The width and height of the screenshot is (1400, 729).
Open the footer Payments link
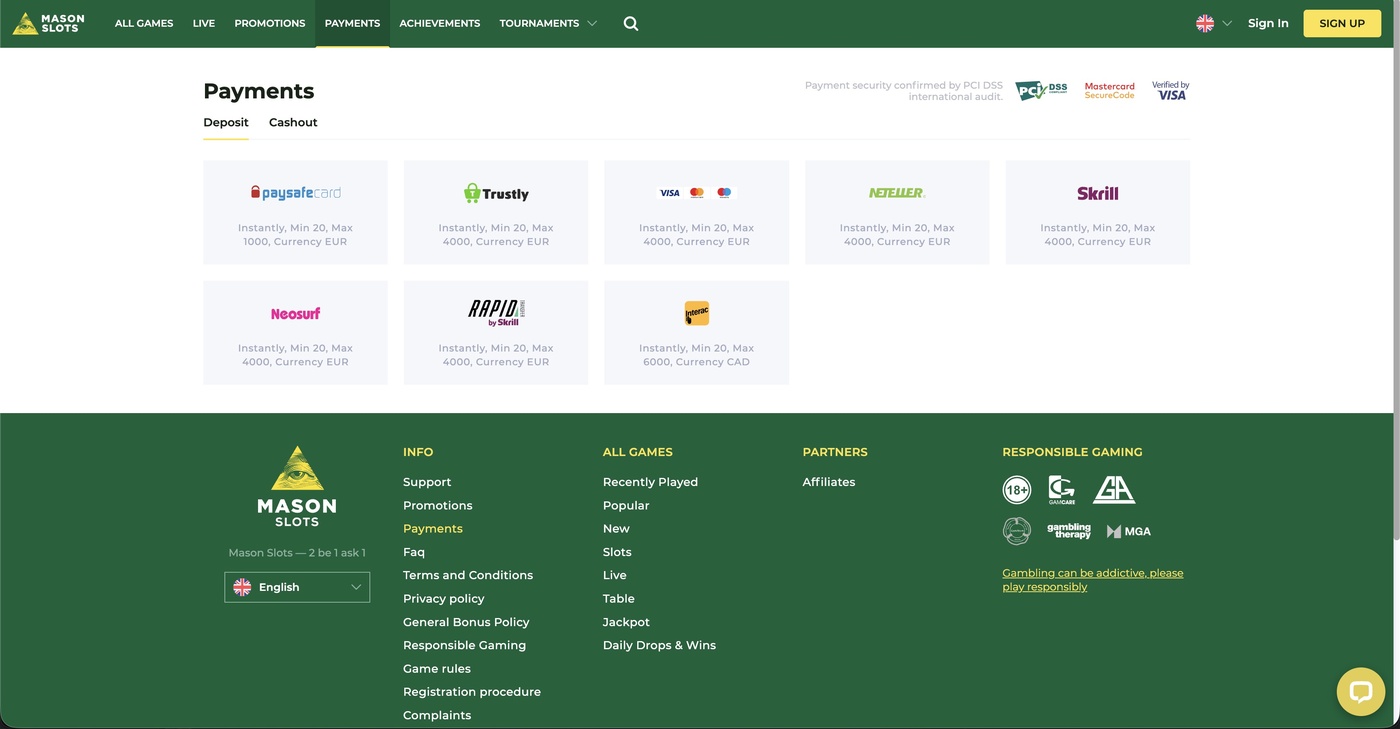click(433, 529)
